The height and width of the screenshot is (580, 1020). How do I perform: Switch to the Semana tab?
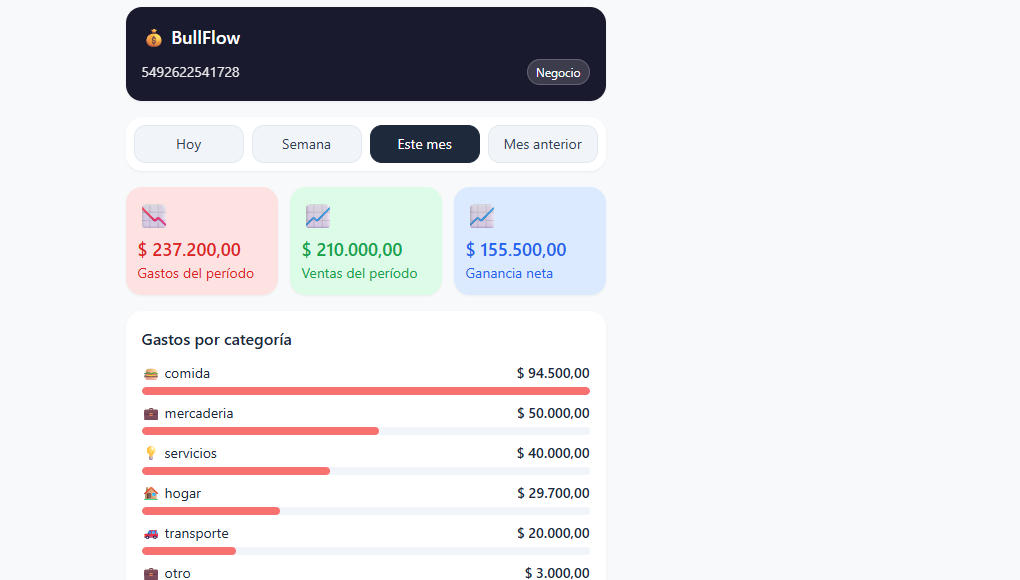tap(306, 144)
